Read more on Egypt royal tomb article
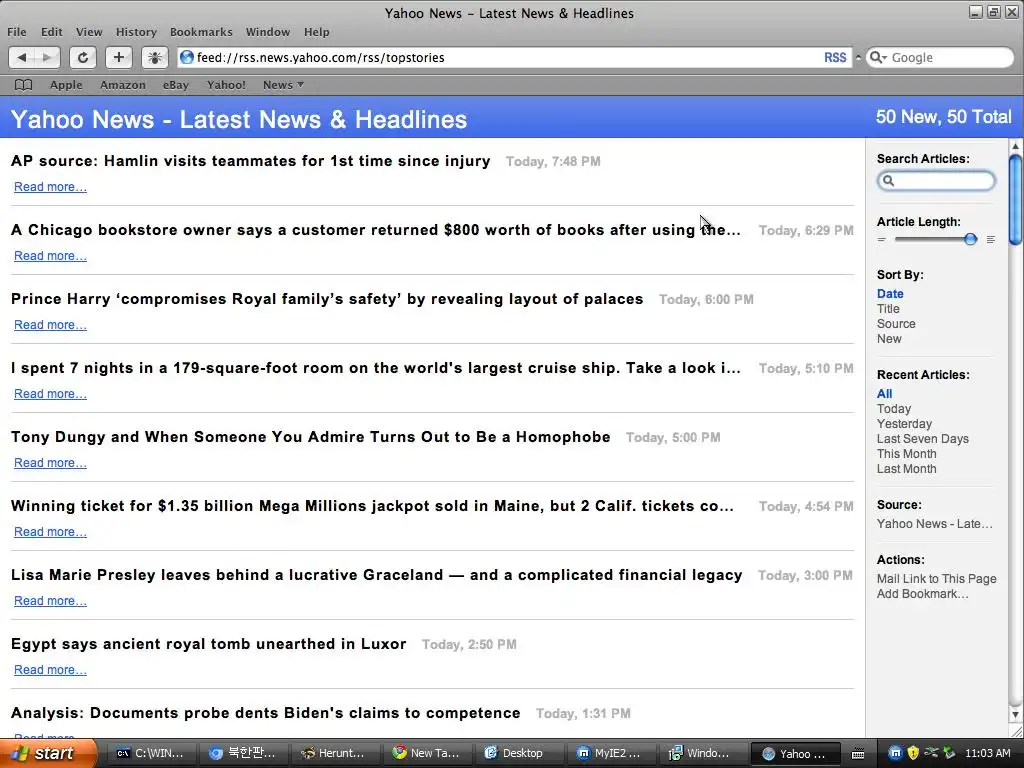The image size is (1024, 768). pyautogui.click(x=50, y=670)
